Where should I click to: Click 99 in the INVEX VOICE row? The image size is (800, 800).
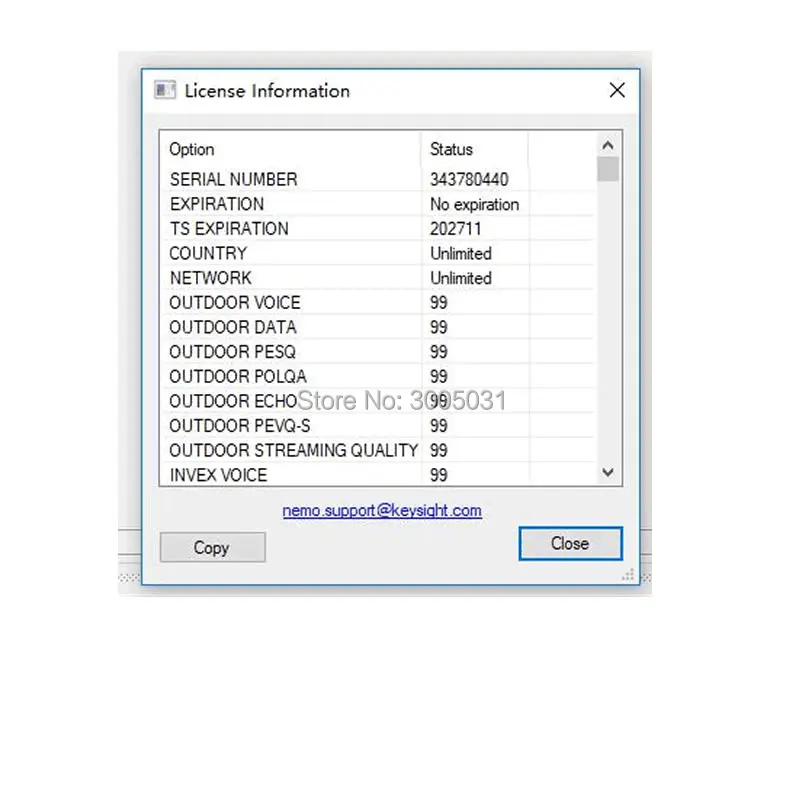coord(439,475)
